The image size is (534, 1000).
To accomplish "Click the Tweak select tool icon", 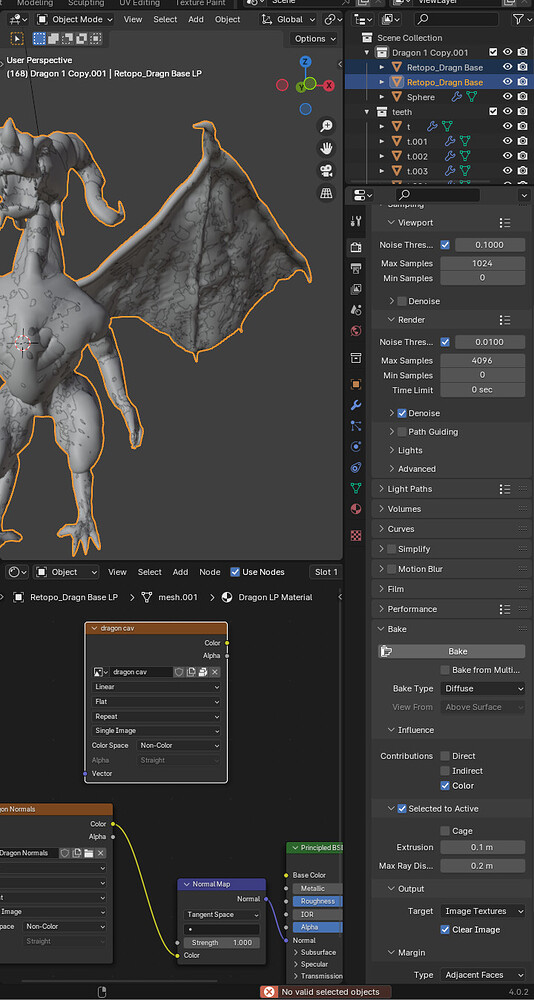I will click(x=17, y=39).
